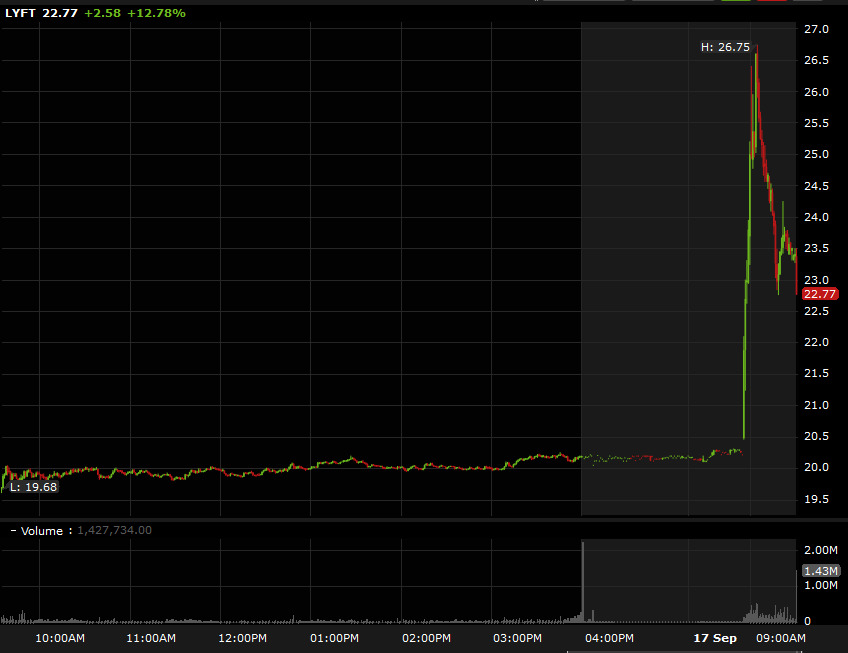
Task: Select the H: 26.75 high marker
Action: pos(725,47)
